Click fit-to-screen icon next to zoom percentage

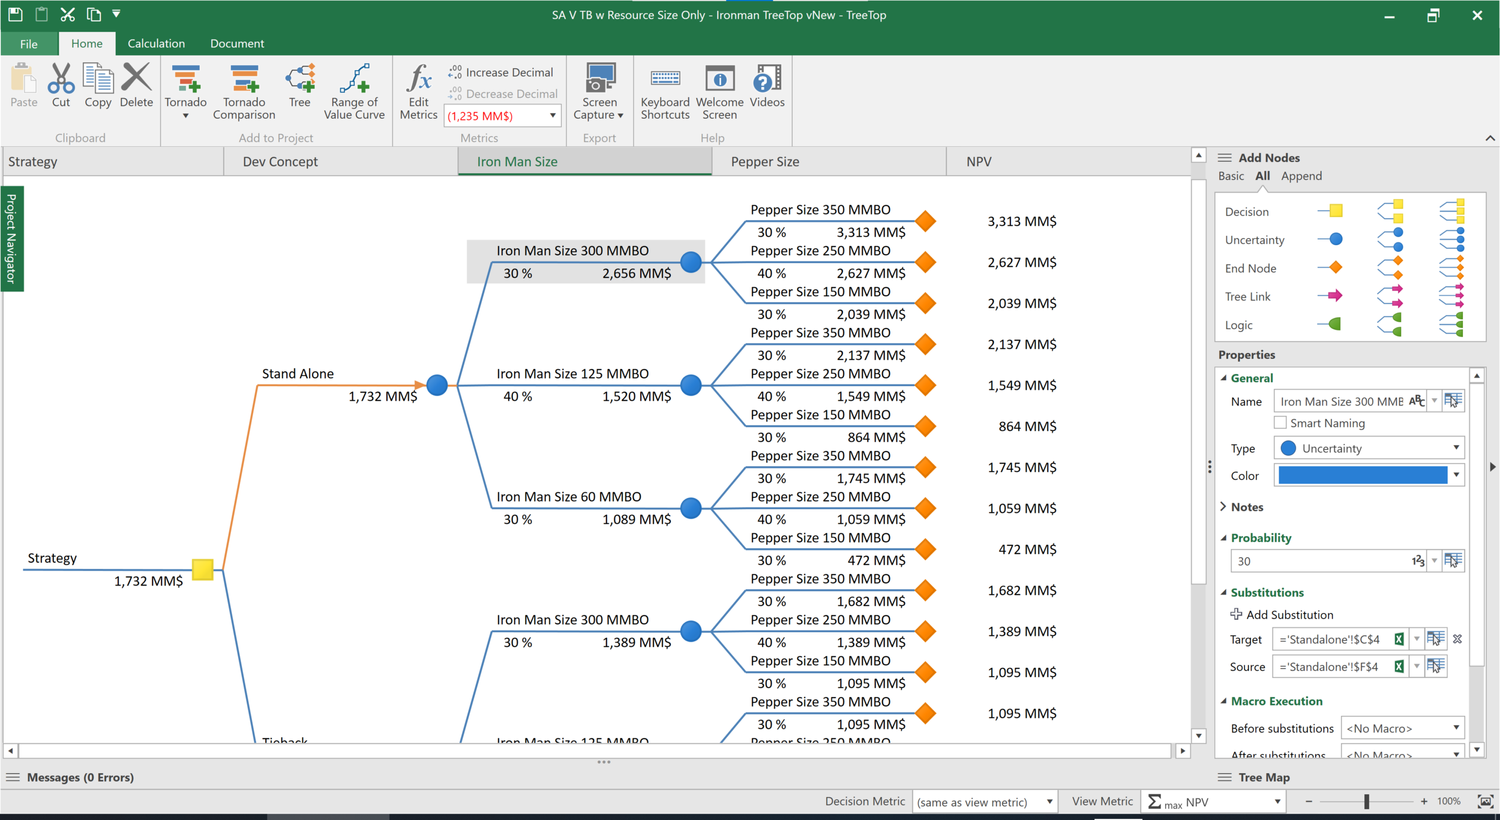1485,802
